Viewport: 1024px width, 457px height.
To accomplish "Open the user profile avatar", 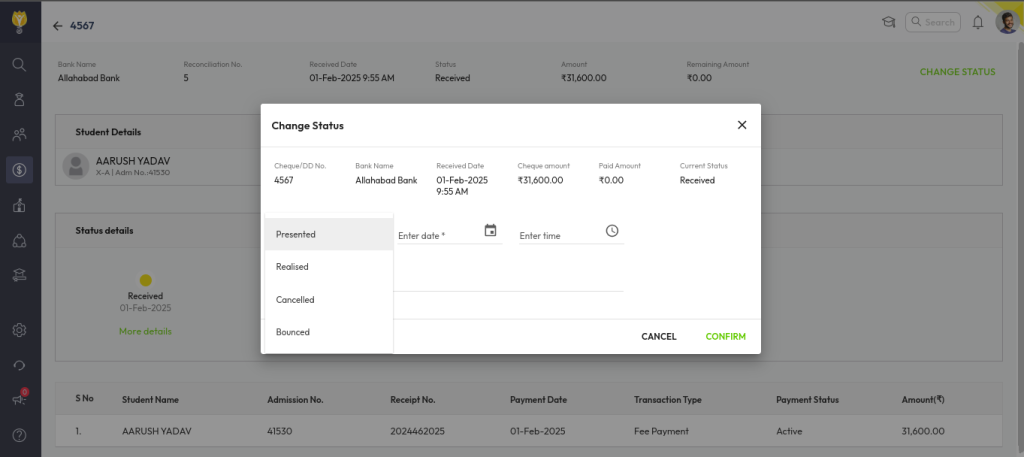I will point(1006,22).
